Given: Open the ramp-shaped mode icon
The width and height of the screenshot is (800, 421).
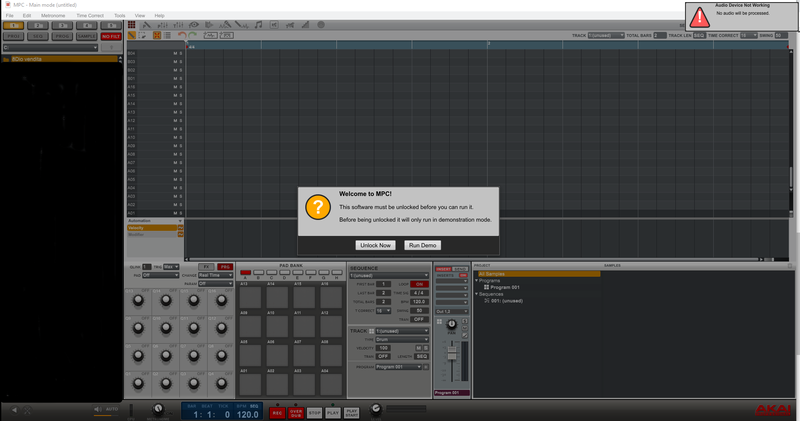Looking at the screenshot, I should 305,24.
